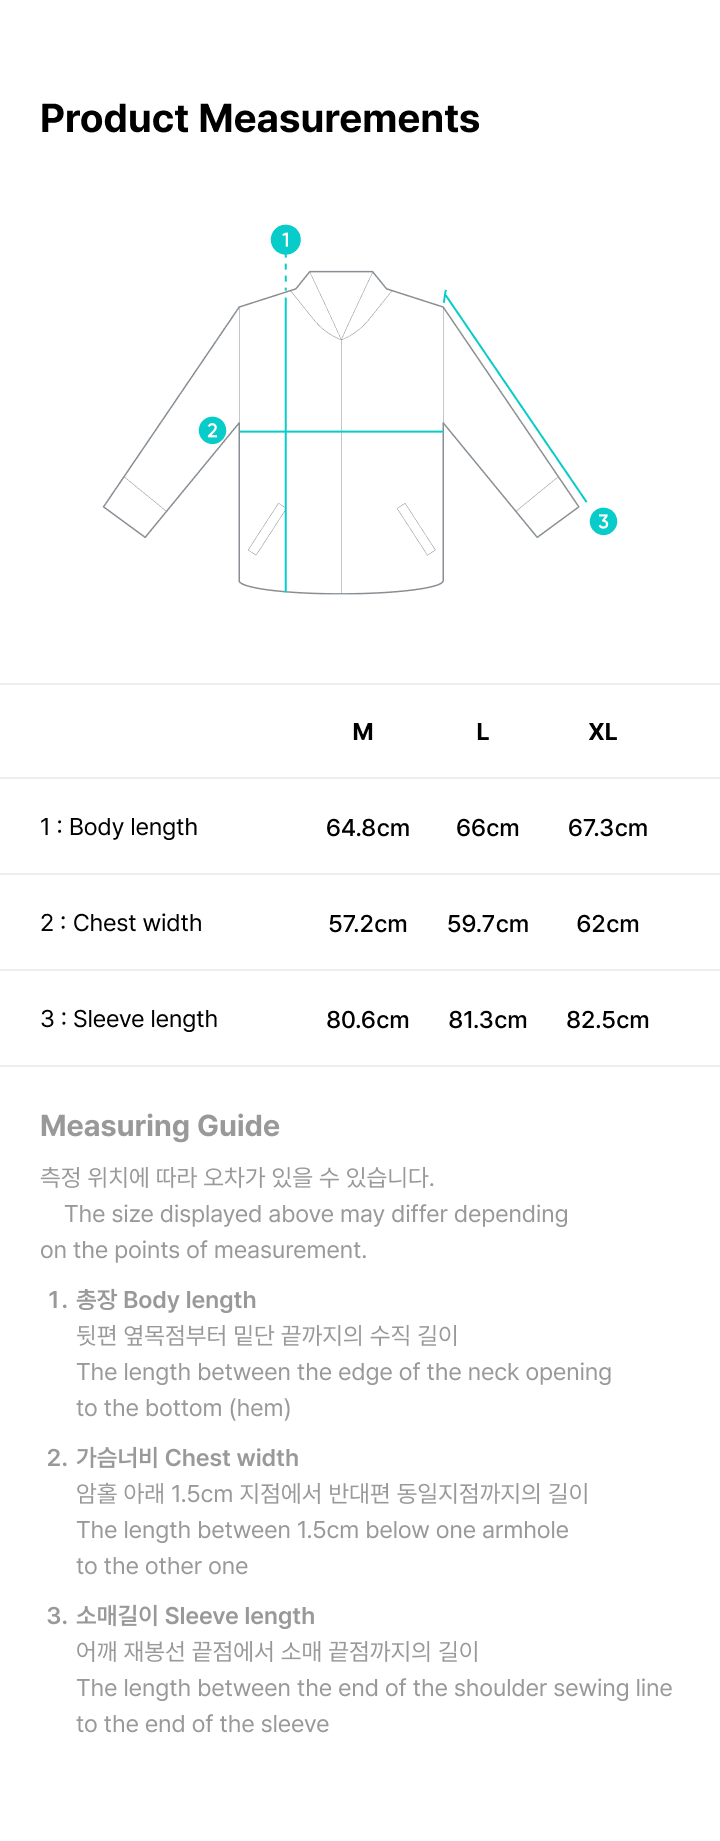Click the 소매길이 Sleeve length guide item
Viewport: 720px width, 1841px height.
tap(181, 1616)
